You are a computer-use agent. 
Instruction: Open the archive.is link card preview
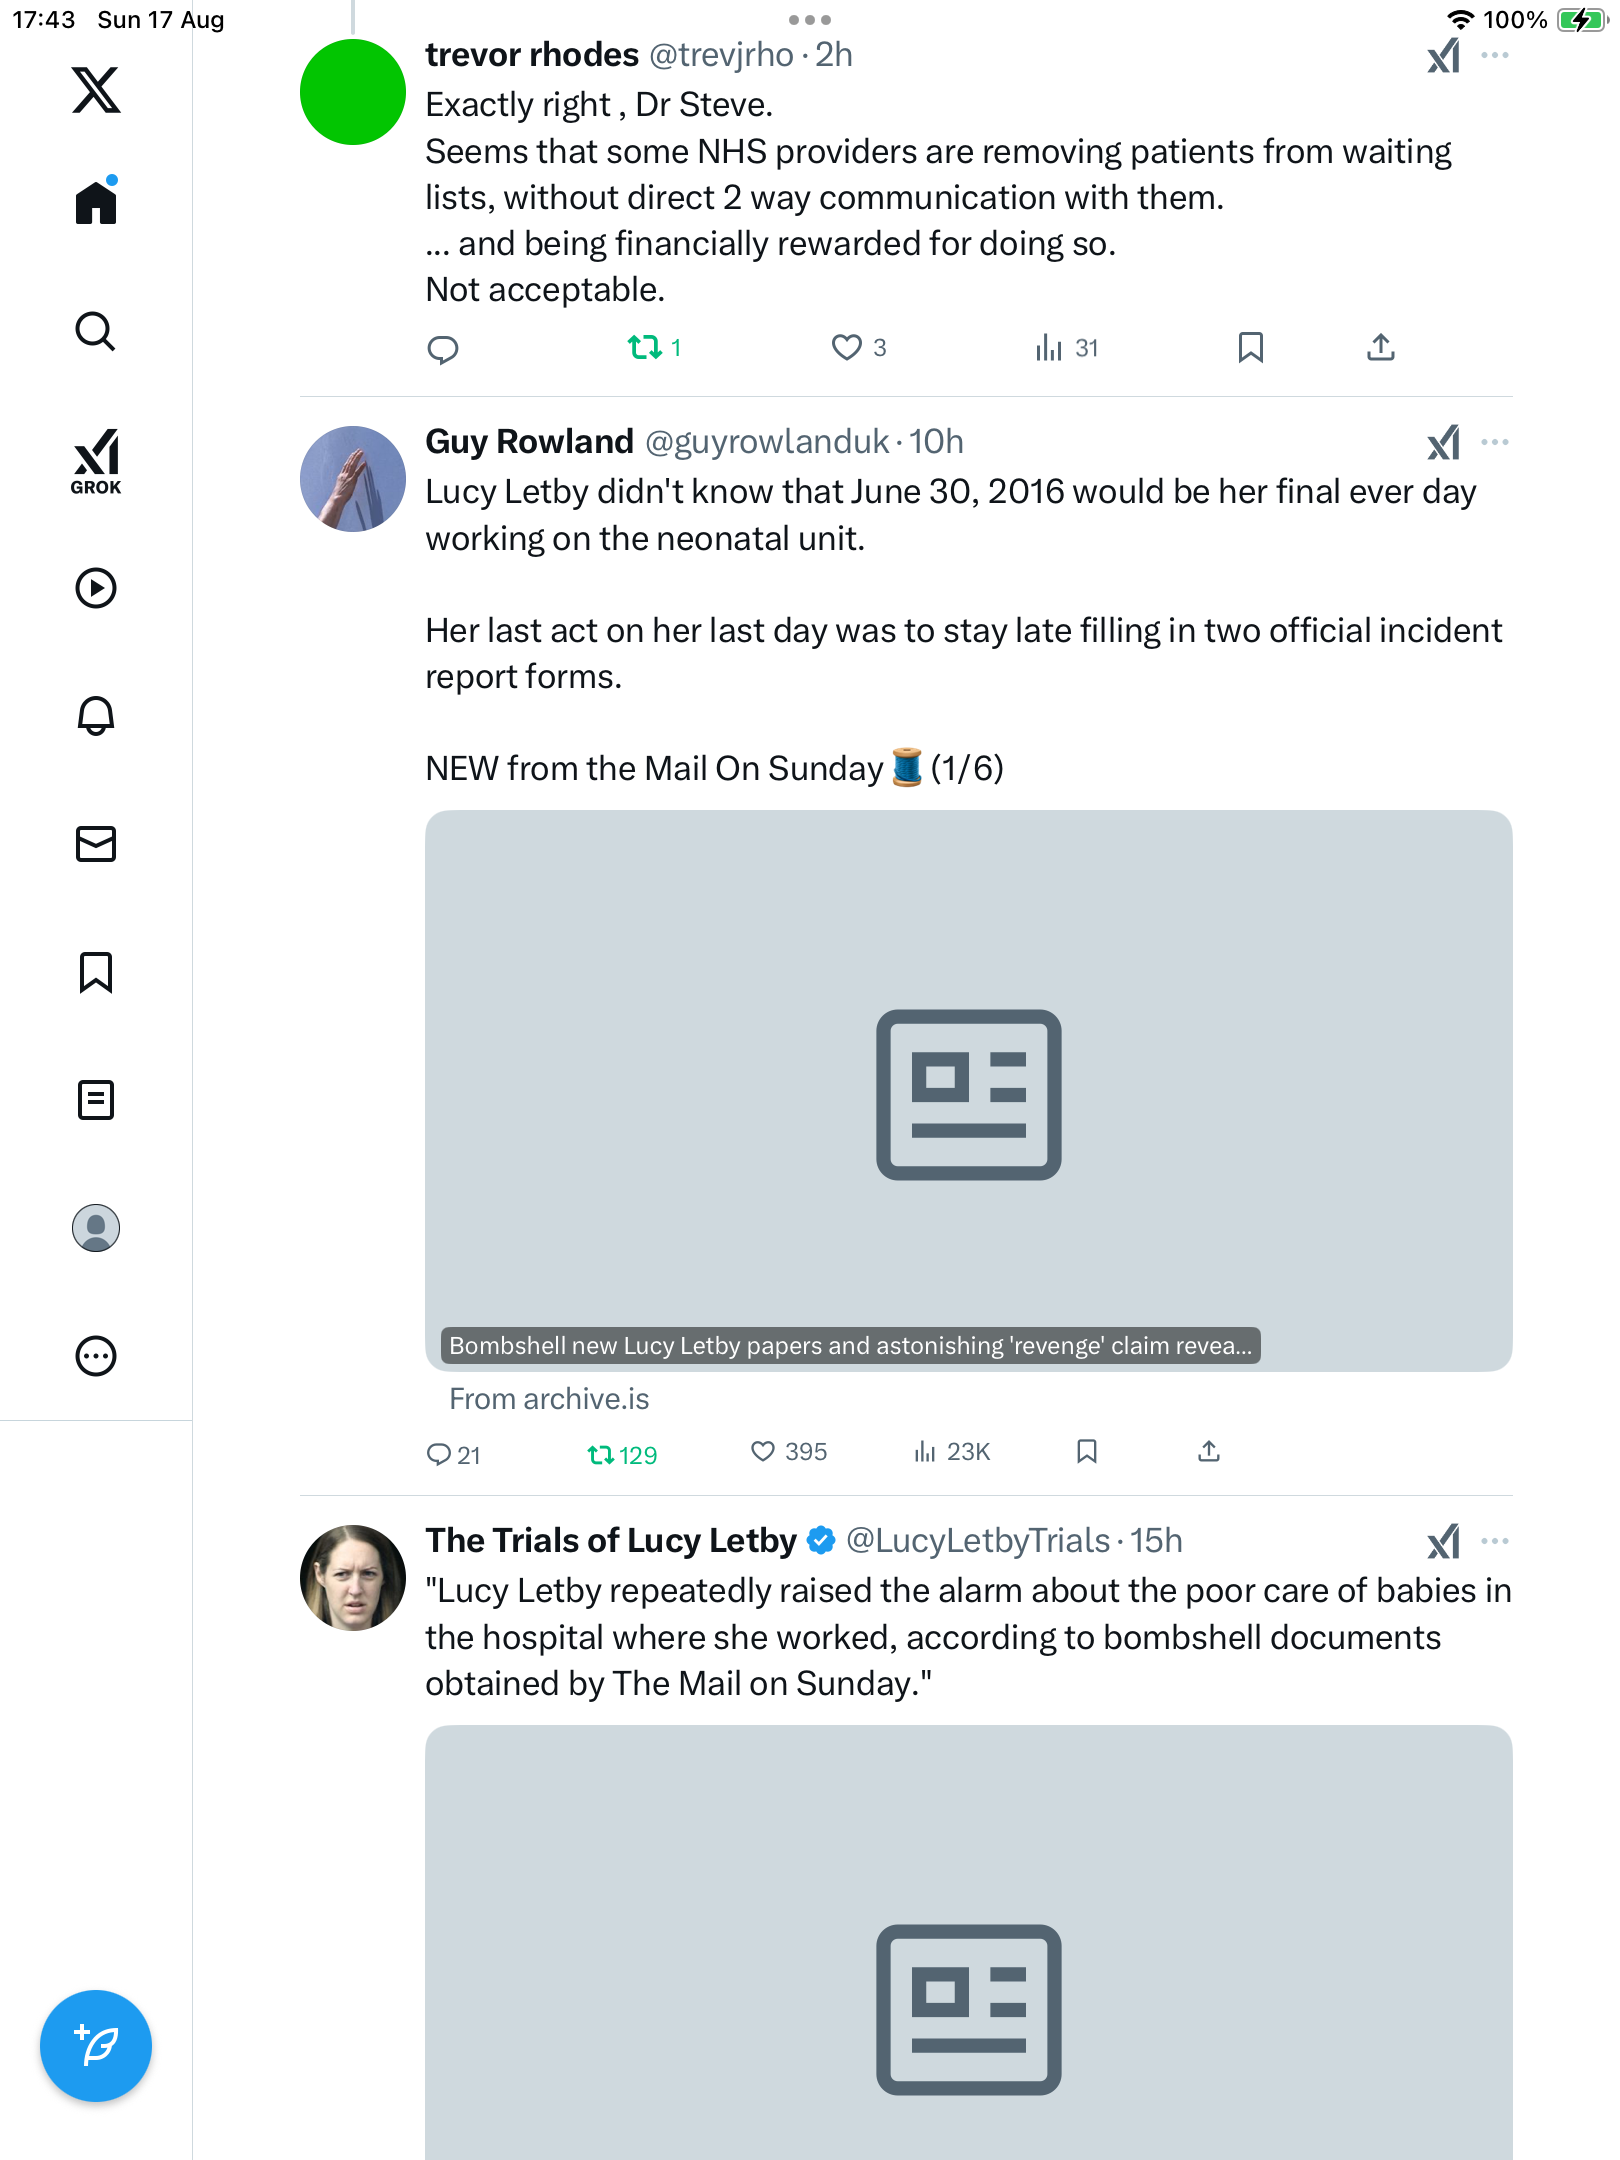(x=968, y=1090)
